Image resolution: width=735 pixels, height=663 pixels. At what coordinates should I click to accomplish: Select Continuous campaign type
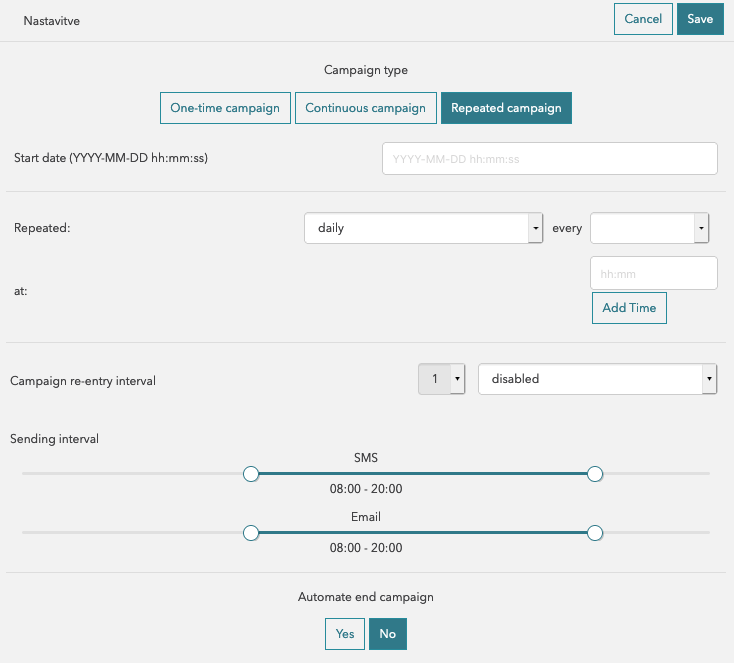pyautogui.click(x=365, y=108)
